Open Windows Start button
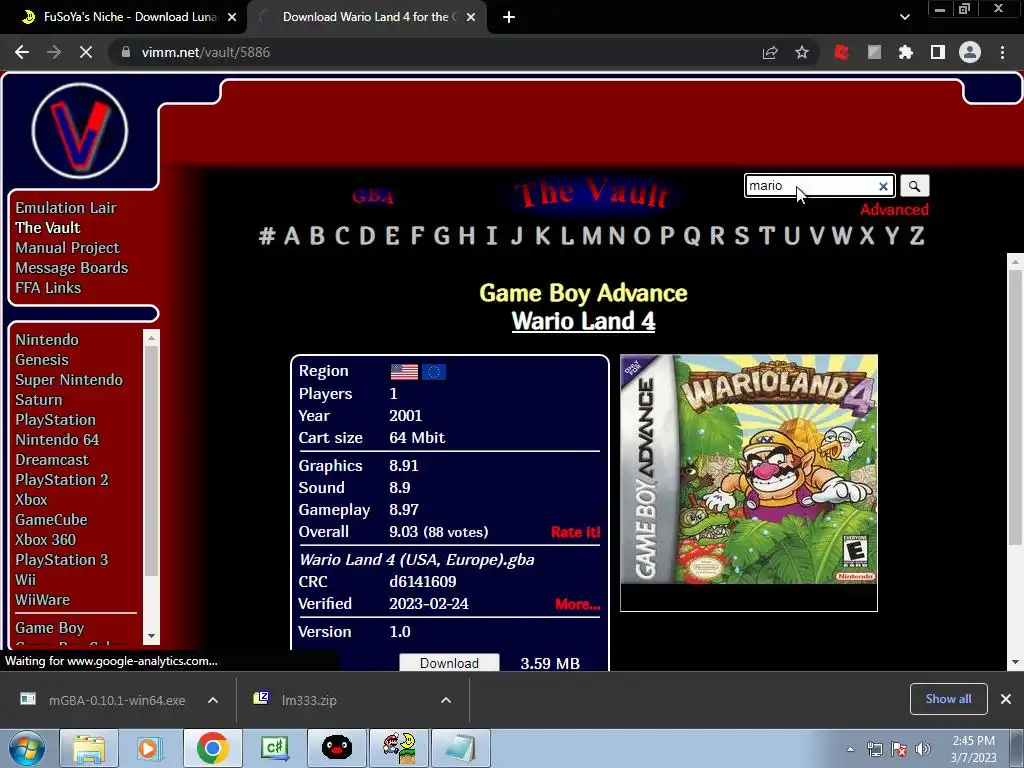Viewport: 1024px width, 768px height. [26, 748]
